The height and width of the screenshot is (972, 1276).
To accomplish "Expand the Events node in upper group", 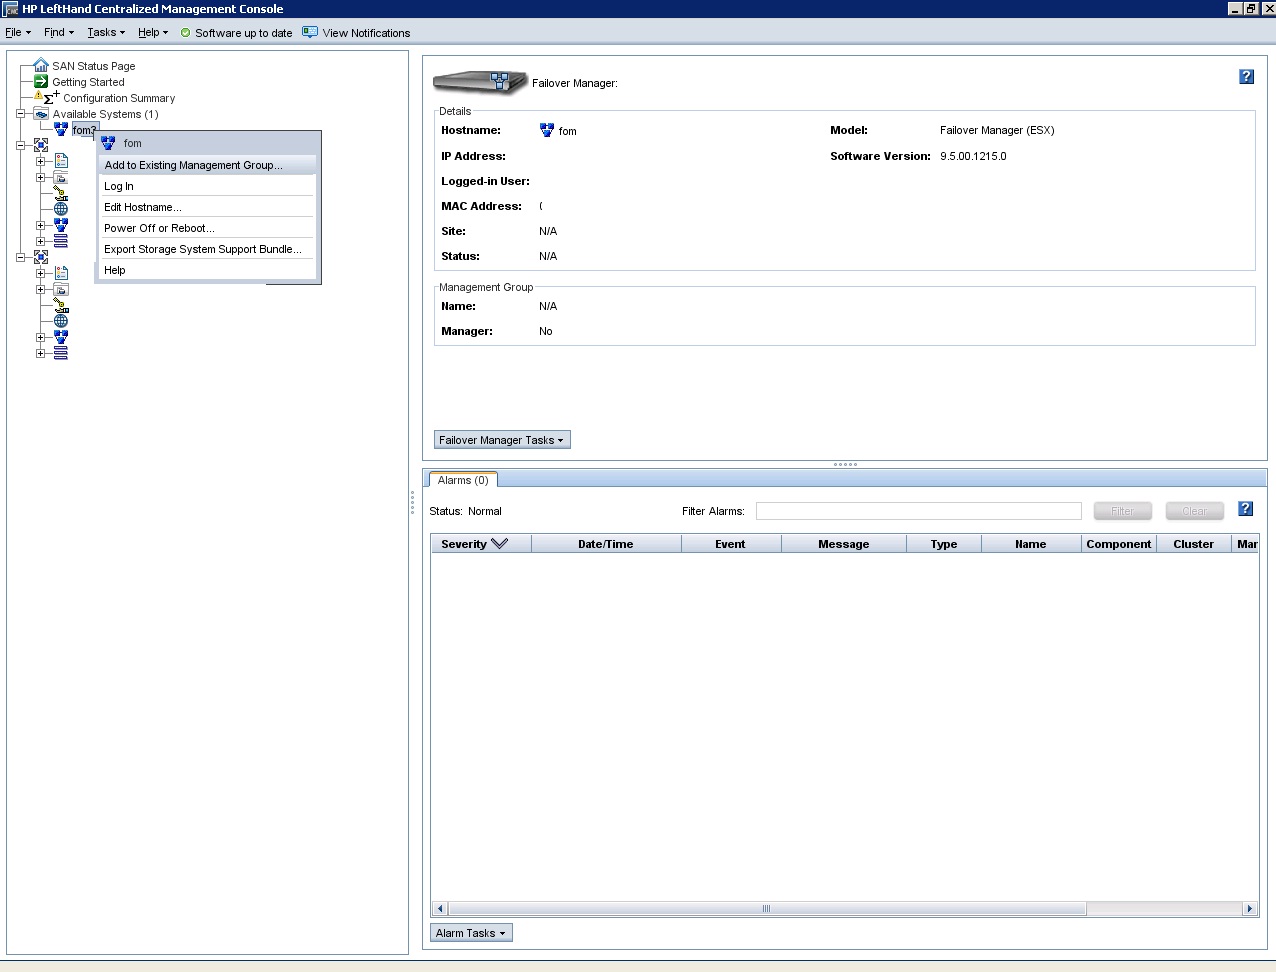I will pos(41,161).
